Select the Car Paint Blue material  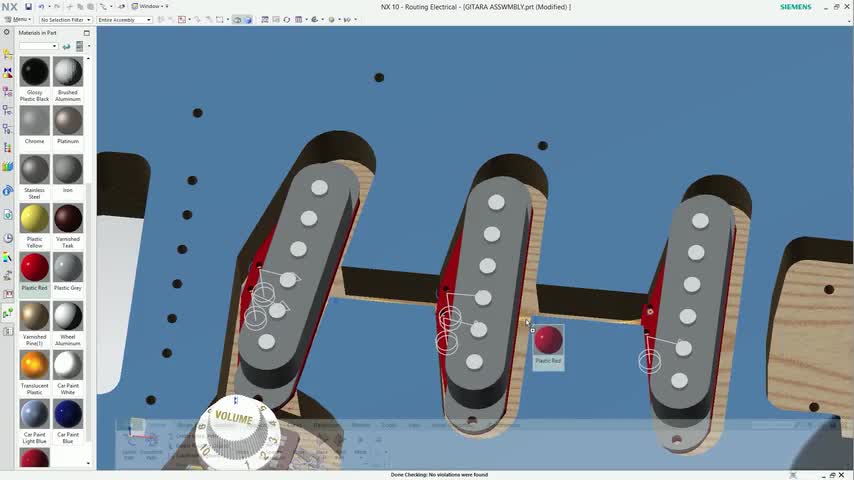coord(68,422)
